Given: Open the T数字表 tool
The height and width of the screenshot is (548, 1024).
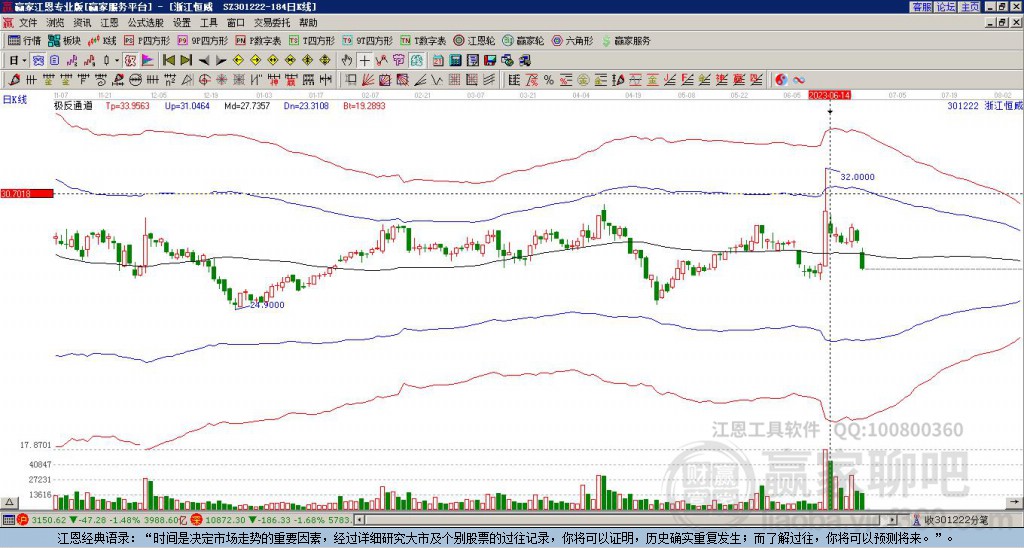Looking at the screenshot, I should click(423, 40).
